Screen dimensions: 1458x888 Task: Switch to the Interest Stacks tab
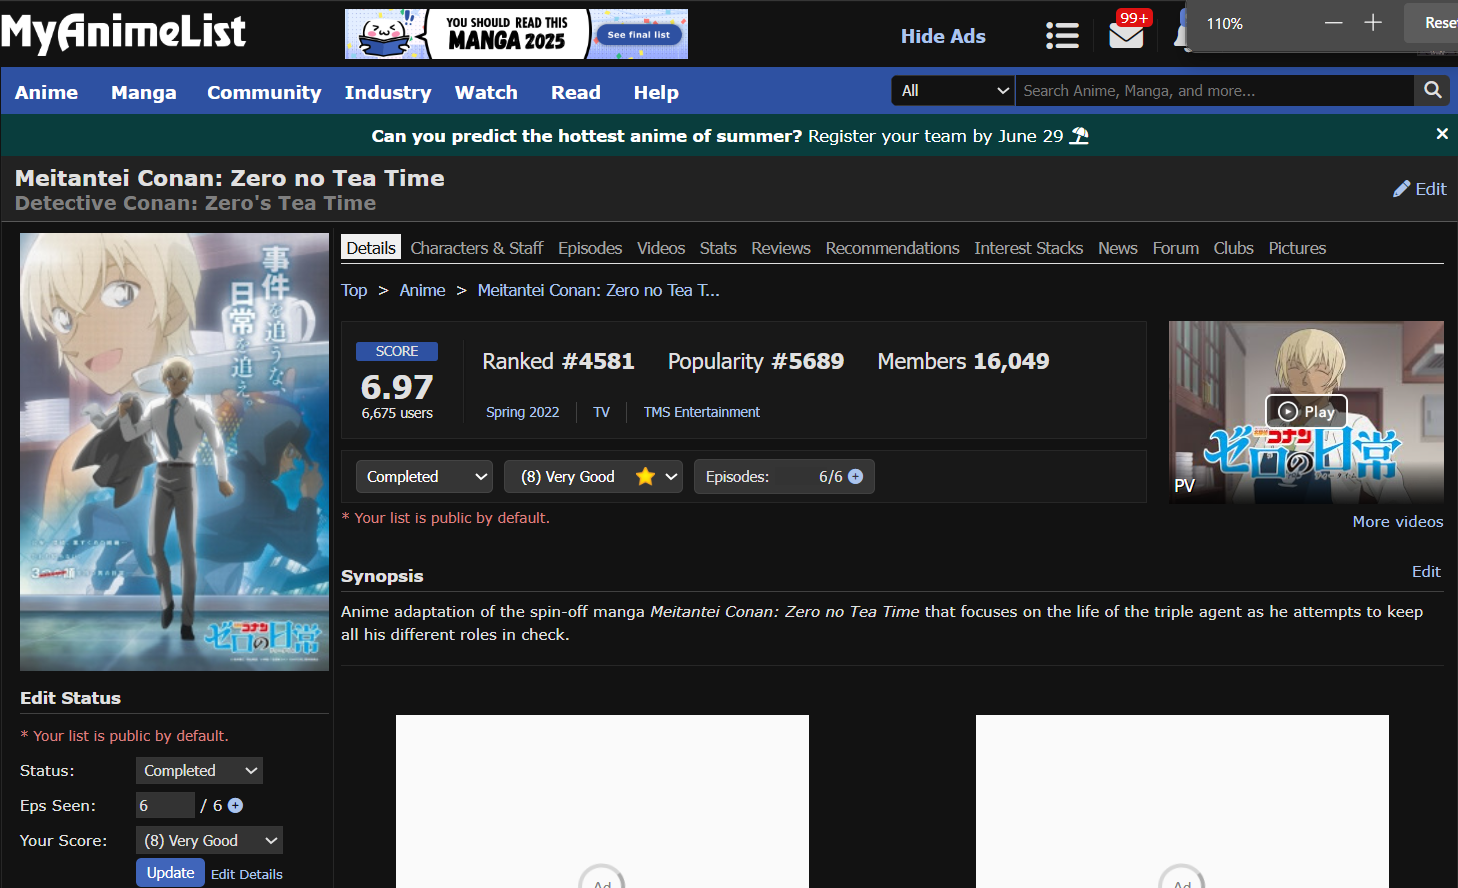coord(1029,248)
